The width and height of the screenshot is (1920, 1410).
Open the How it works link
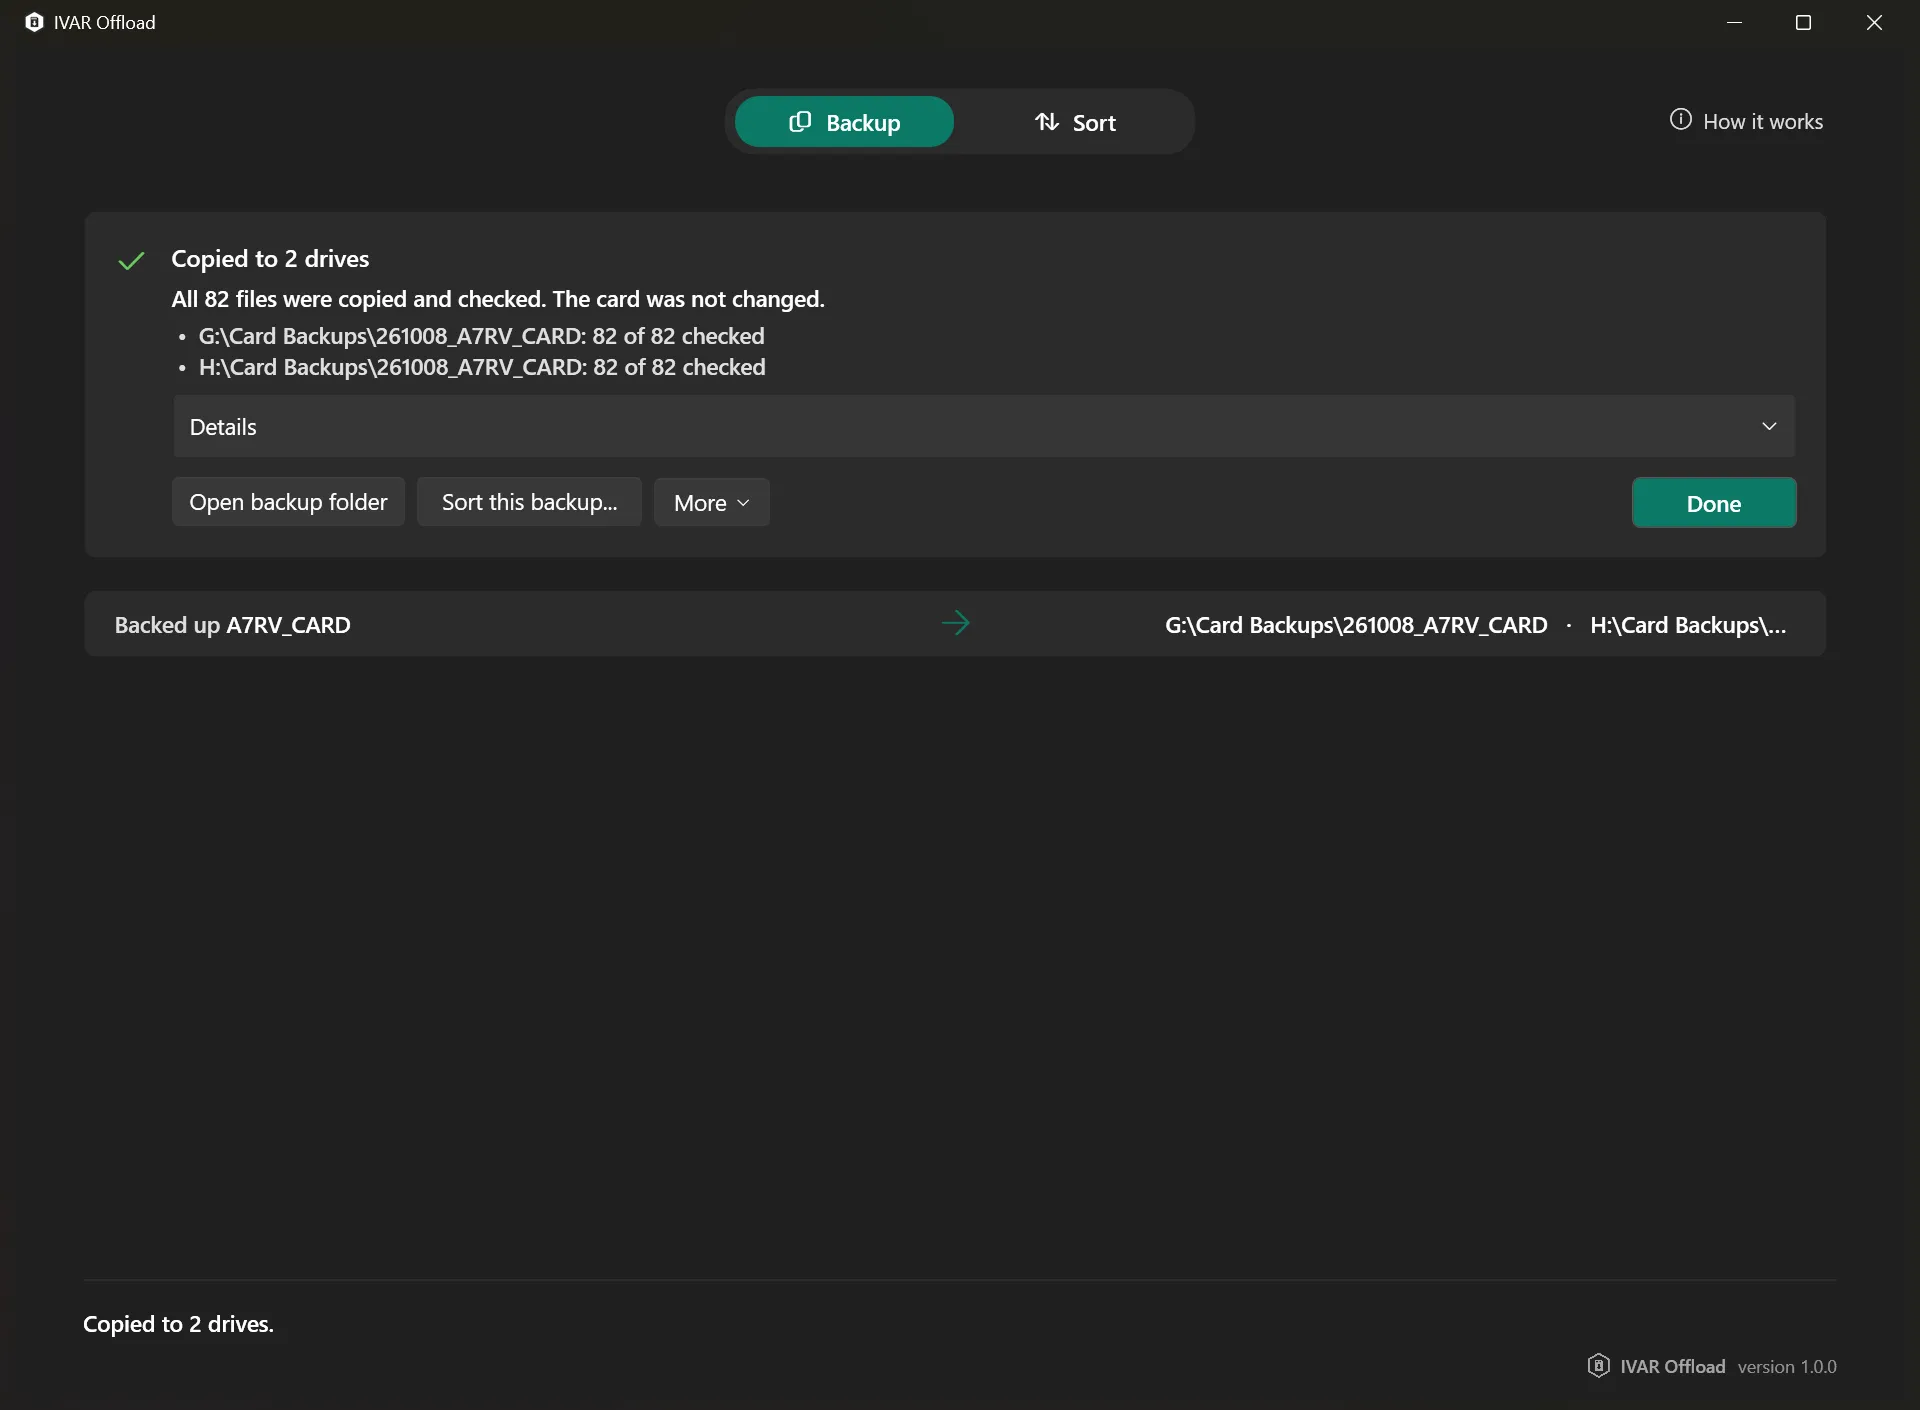coord(1746,121)
